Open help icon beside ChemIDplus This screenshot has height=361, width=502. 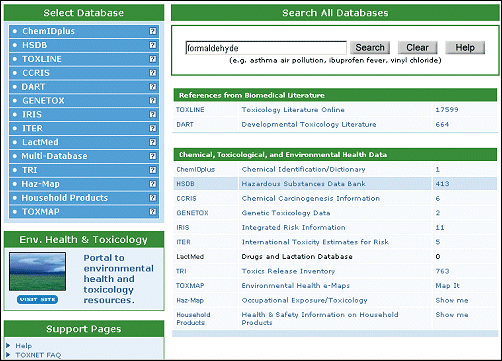click(153, 31)
